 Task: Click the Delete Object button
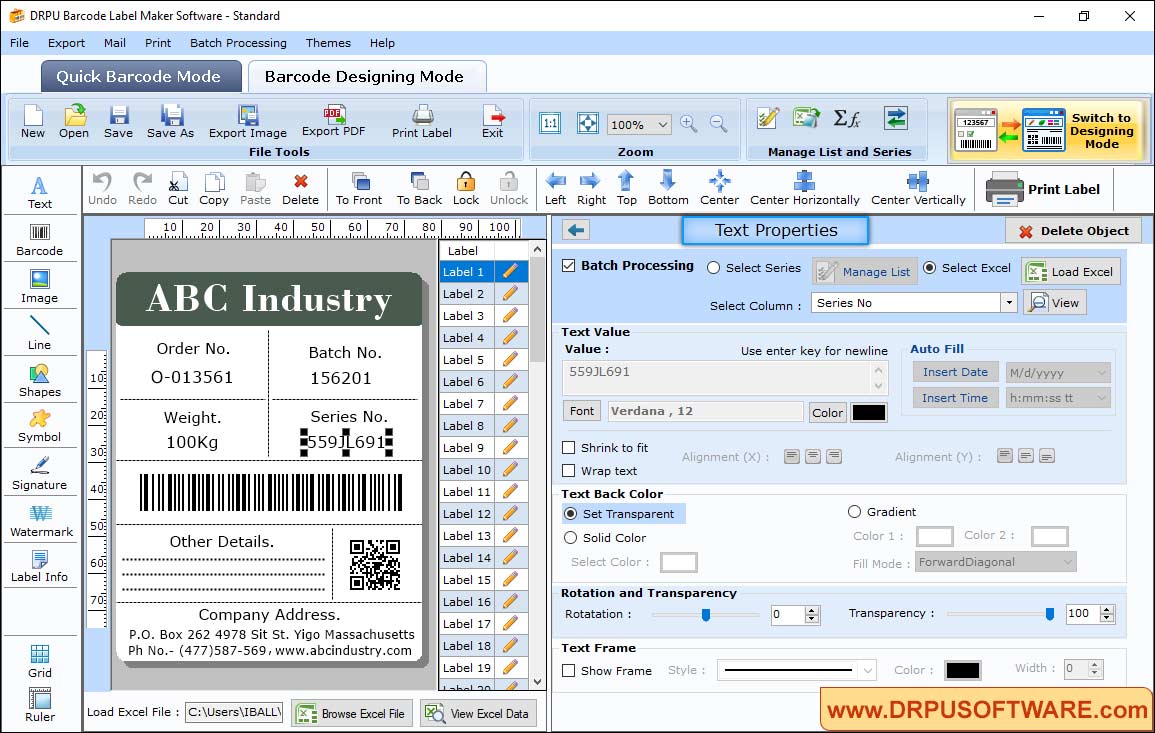pyautogui.click(x=1073, y=231)
